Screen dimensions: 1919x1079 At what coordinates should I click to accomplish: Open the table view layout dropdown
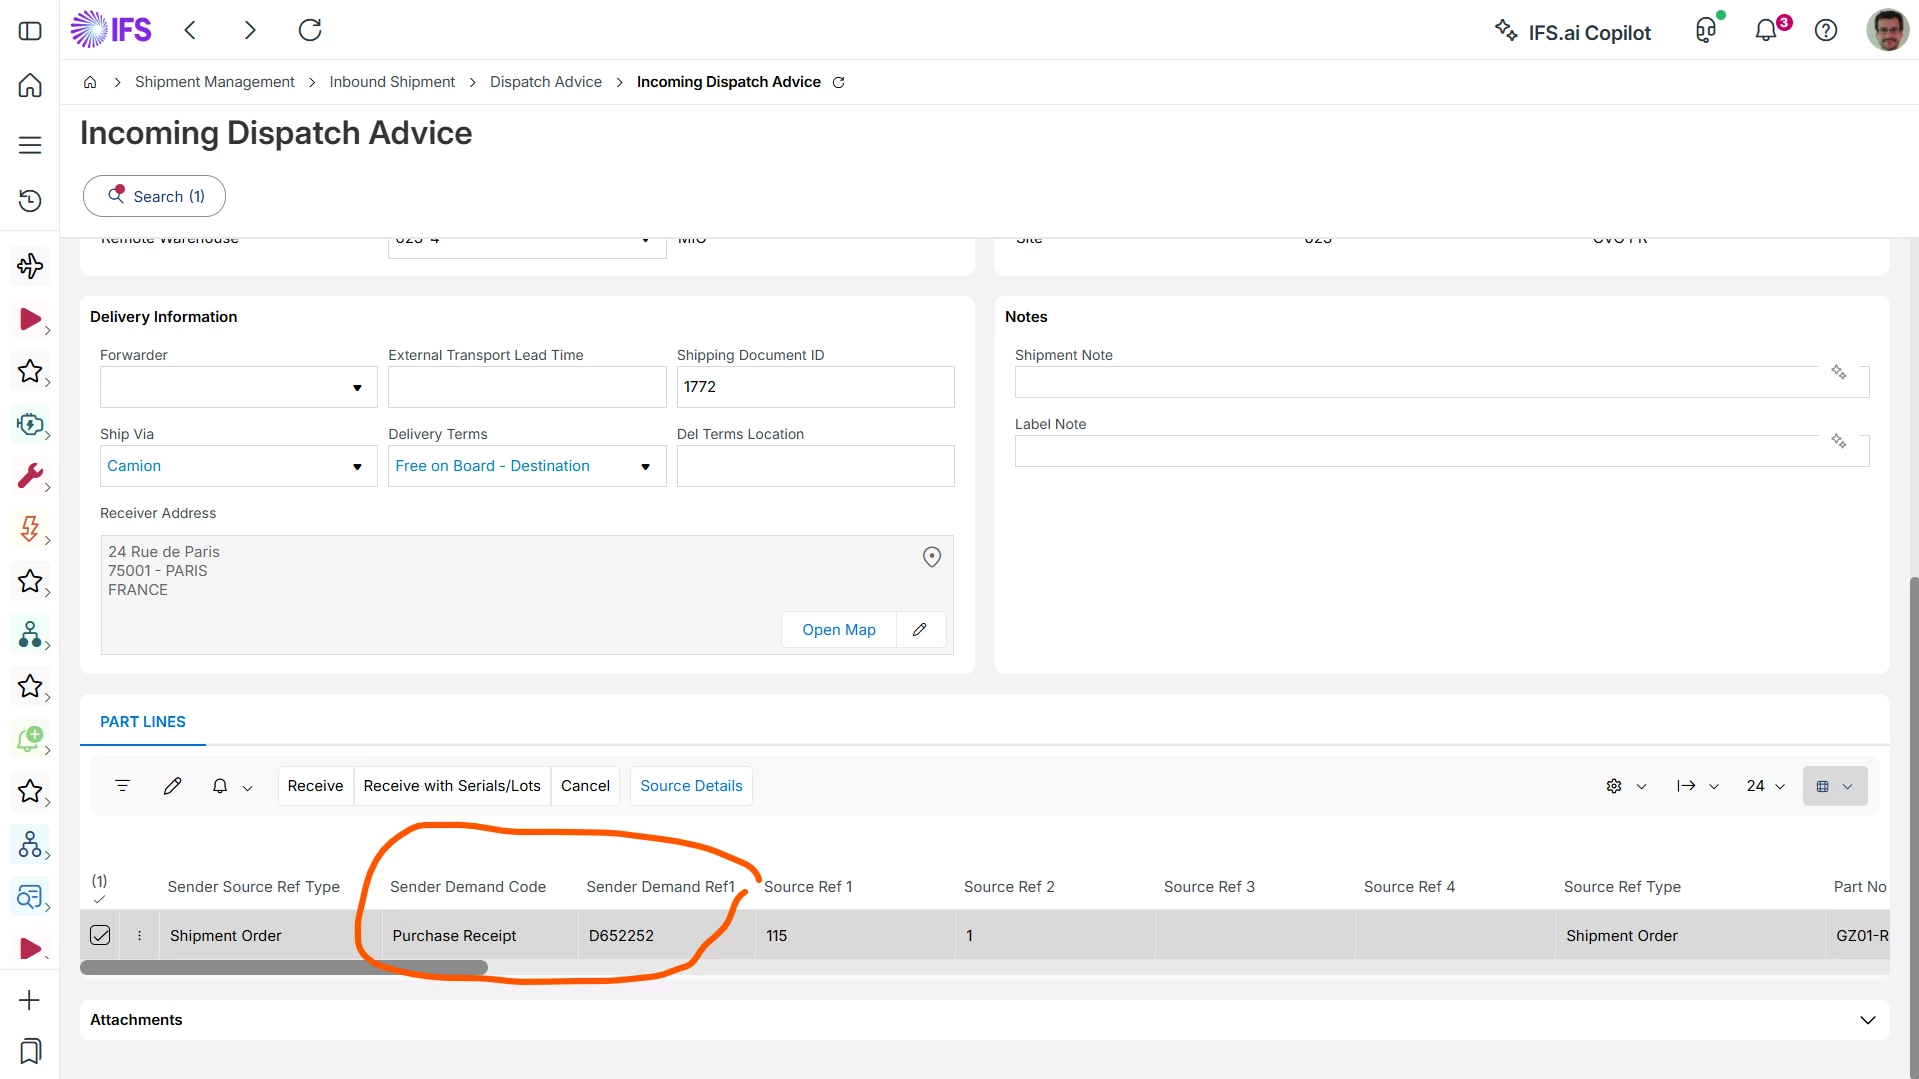point(1835,786)
